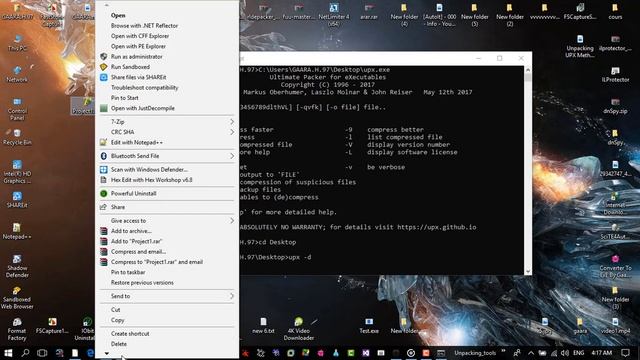Screen dimensions: 640x360
Task: Click command prompt scrollbar up arrow
Action: tap(528, 70)
